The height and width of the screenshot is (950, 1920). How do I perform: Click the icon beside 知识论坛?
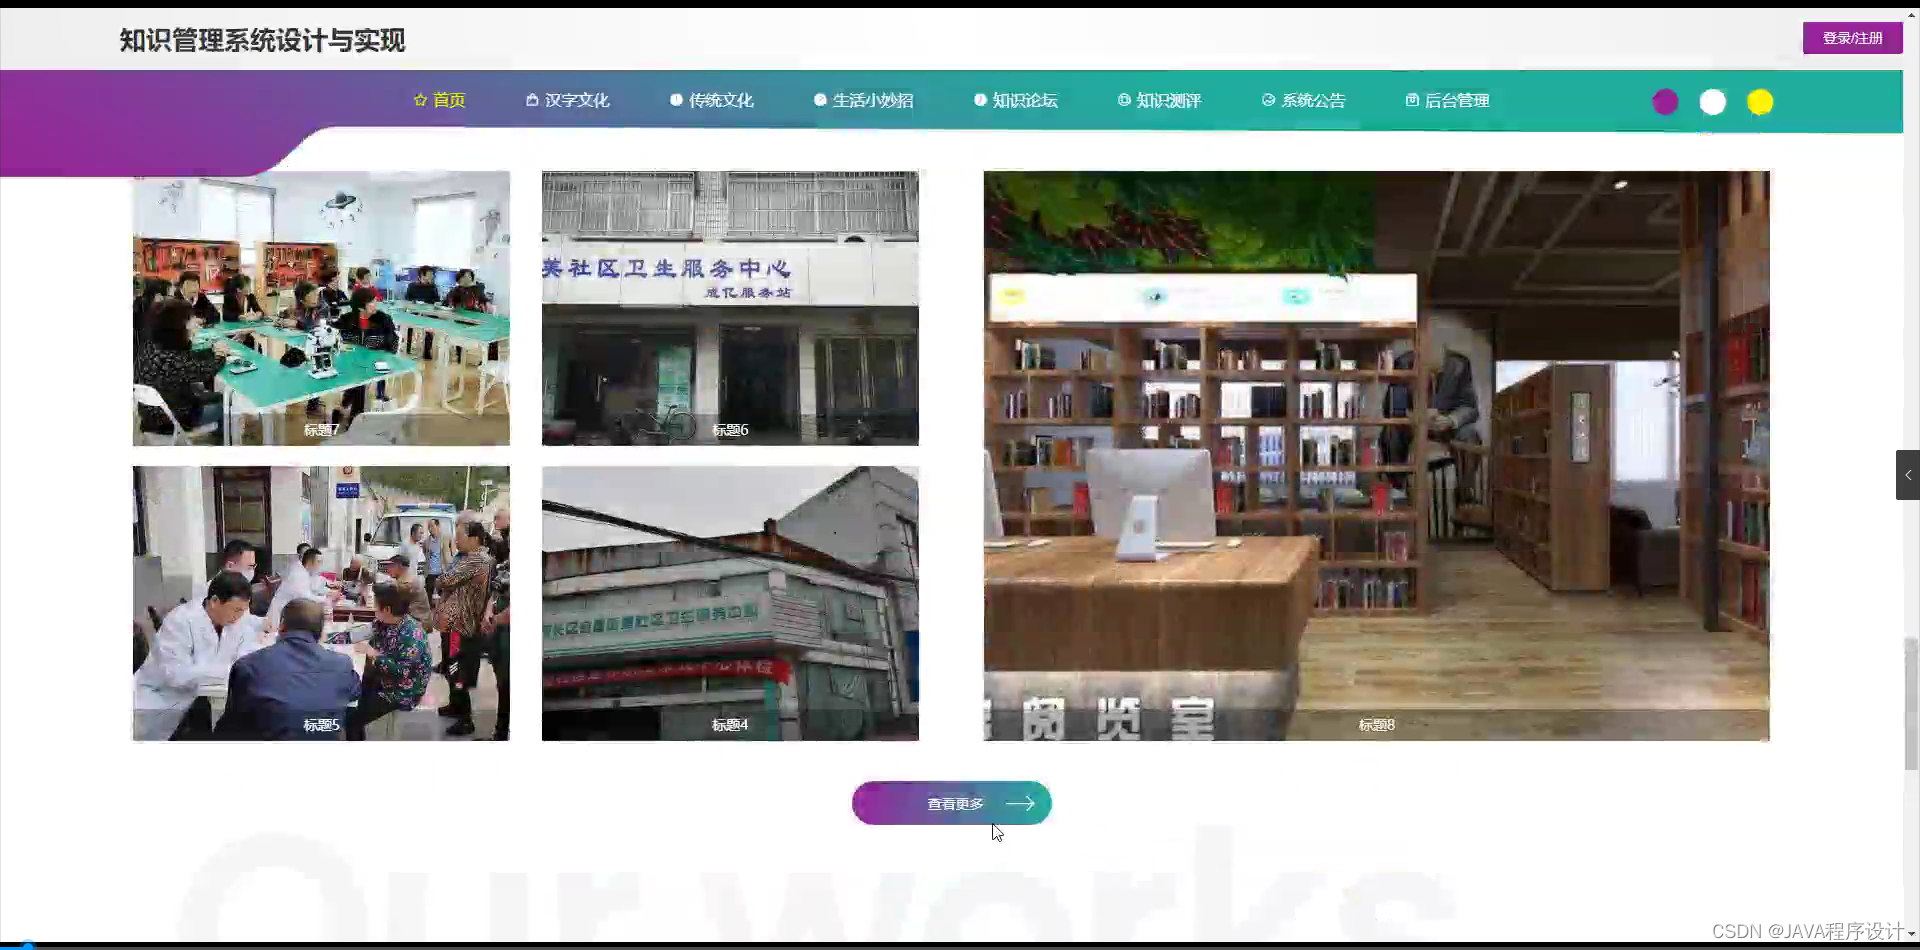[x=980, y=100]
